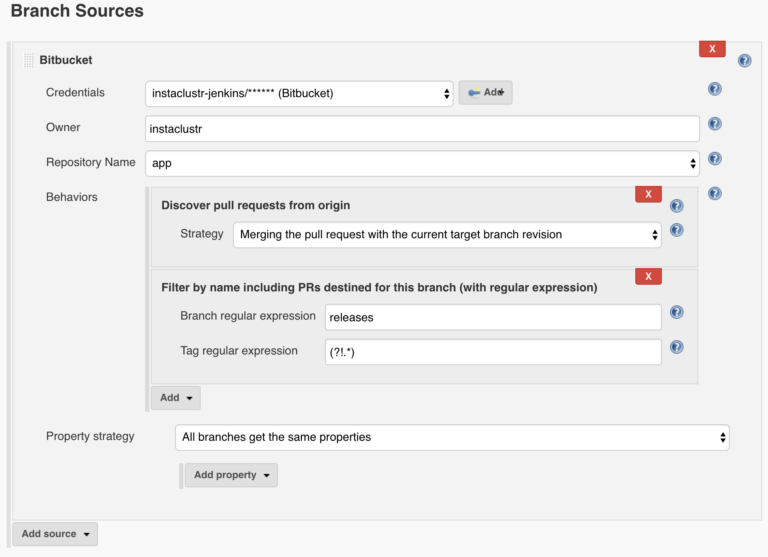Click into the Owner text field

422,129
